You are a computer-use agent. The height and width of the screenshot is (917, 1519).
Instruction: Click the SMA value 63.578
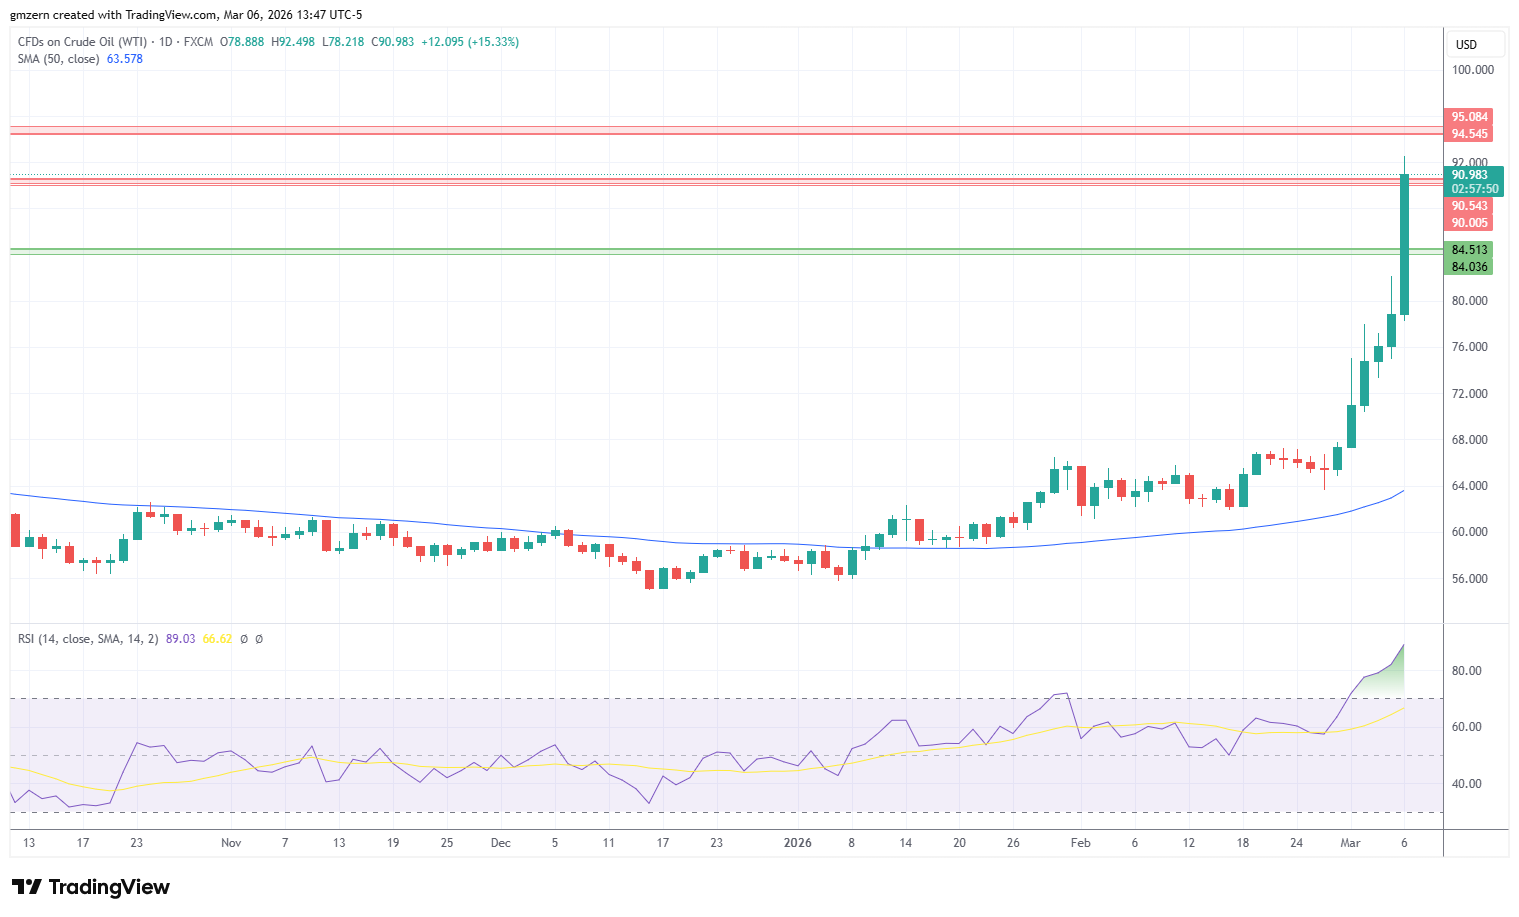[x=125, y=59]
